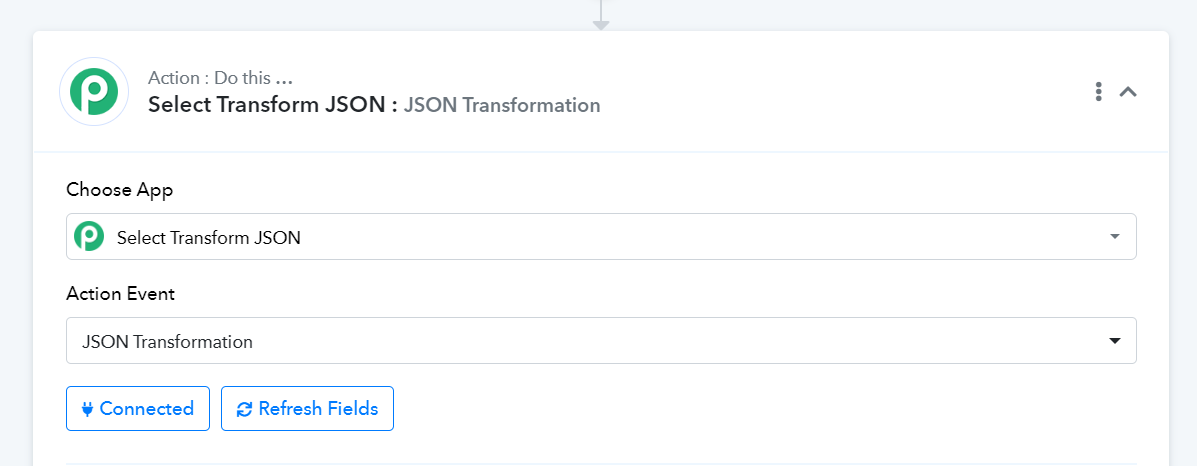
Task: Click the small Pabbly icon in Choose App field
Action: [89, 237]
